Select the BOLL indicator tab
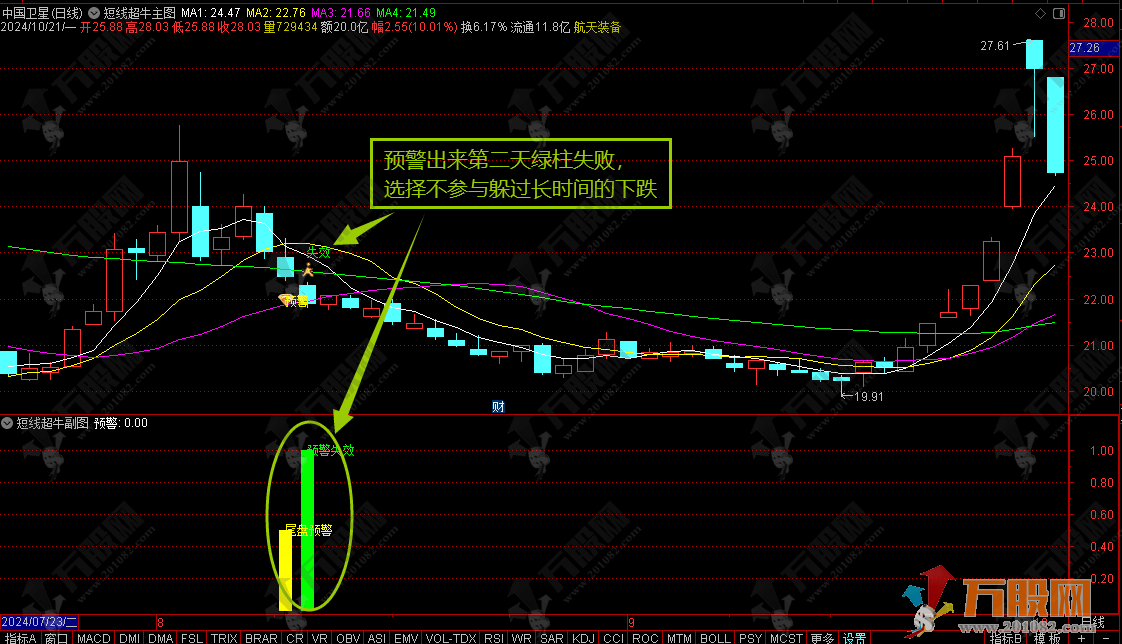The width and height of the screenshot is (1122, 644). 715,637
